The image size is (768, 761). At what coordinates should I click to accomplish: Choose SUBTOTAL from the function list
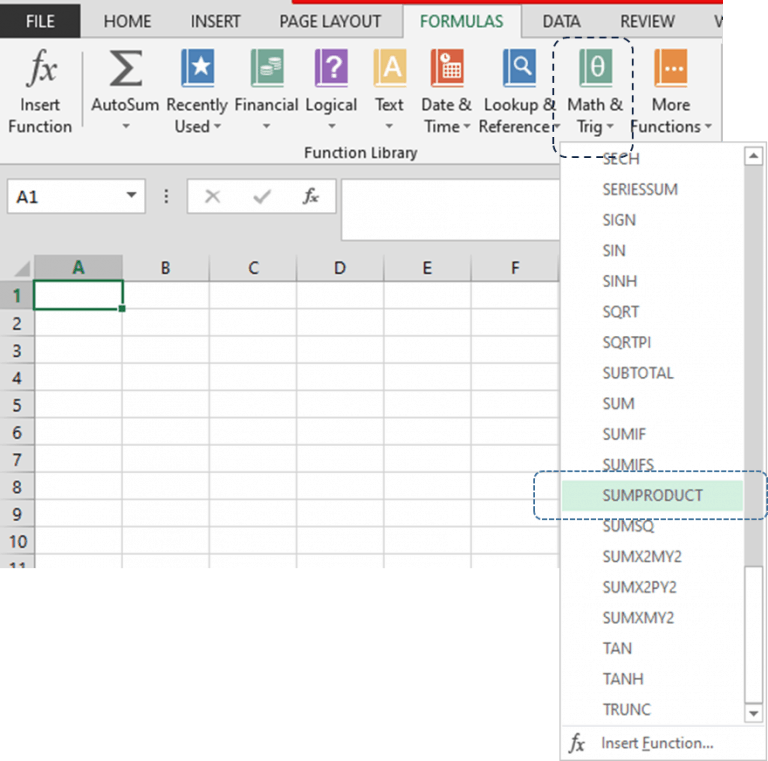pos(652,373)
